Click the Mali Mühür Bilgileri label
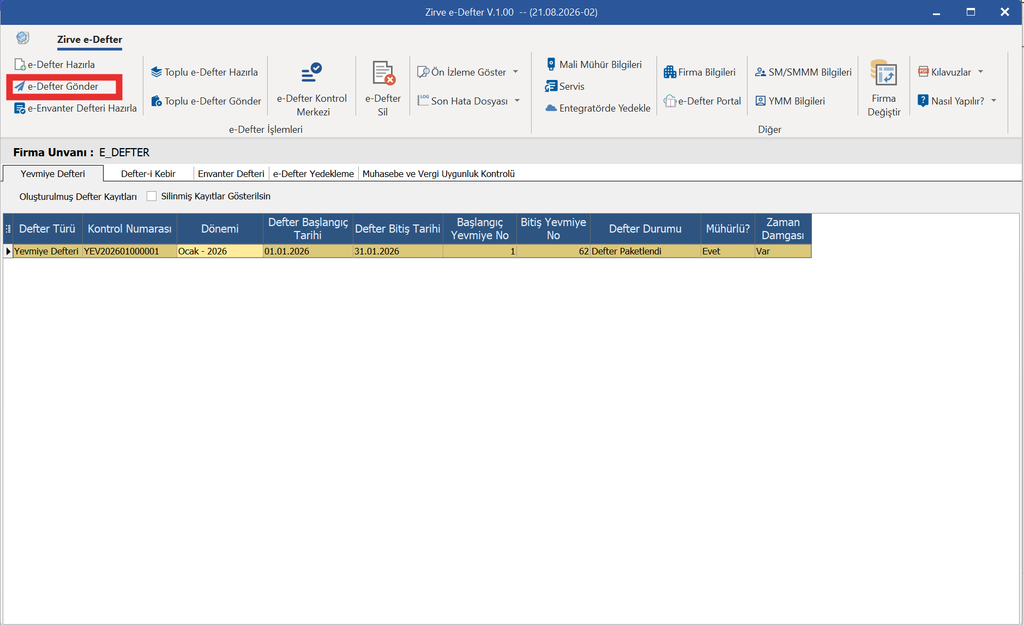Image resolution: width=1024 pixels, height=625 pixels. coord(600,65)
